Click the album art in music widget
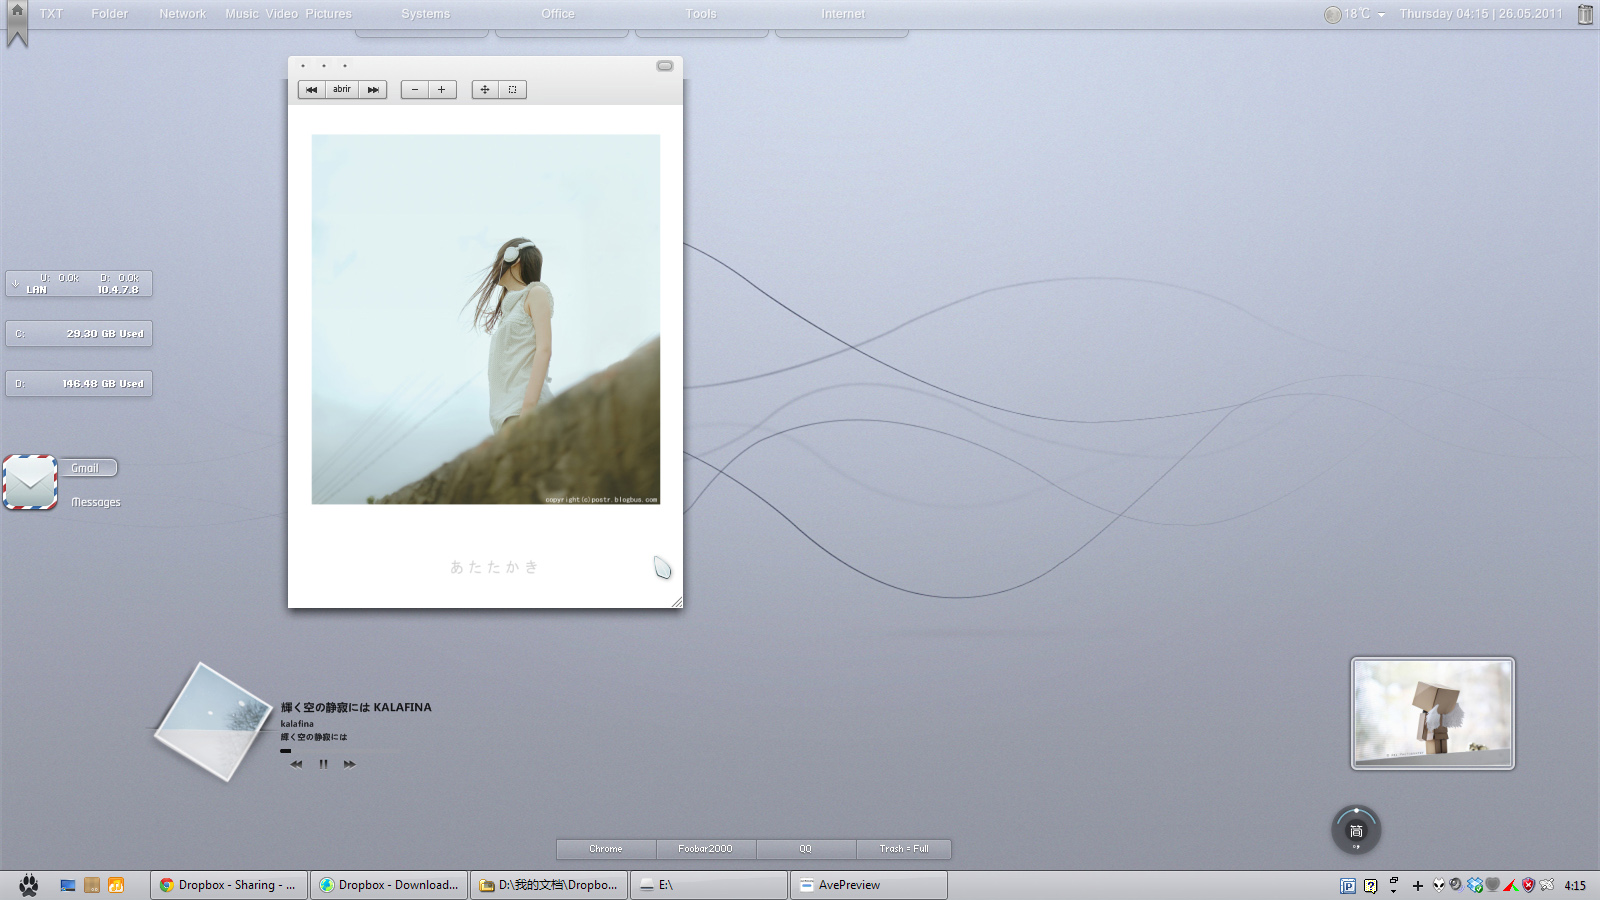 [213, 721]
